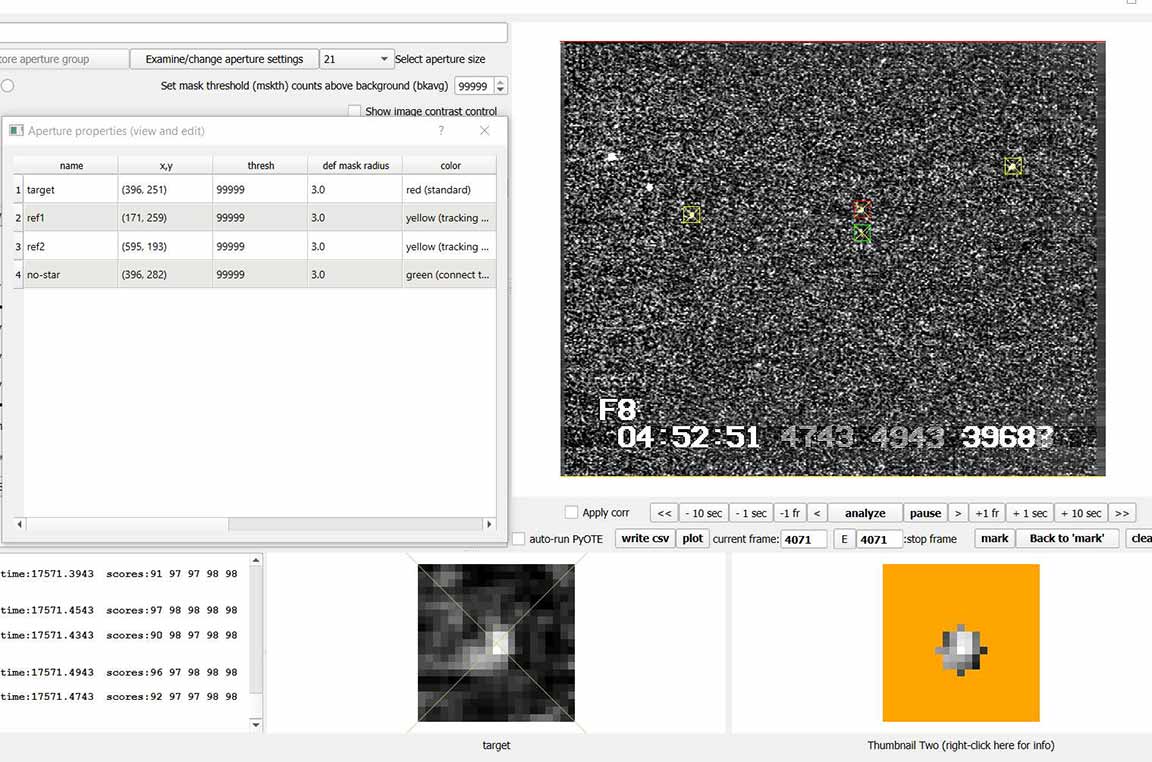Image resolution: width=1152 pixels, height=762 pixels.
Task: Step back with - 10 sec button
Action: point(704,513)
